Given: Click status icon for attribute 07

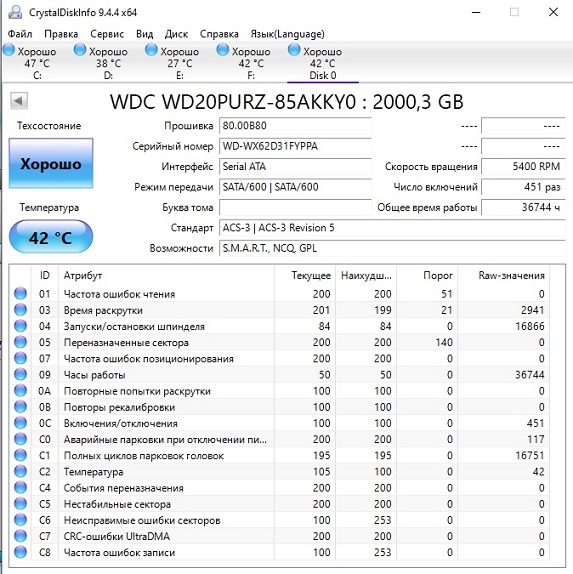Looking at the screenshot, I should tap(21, 358).
